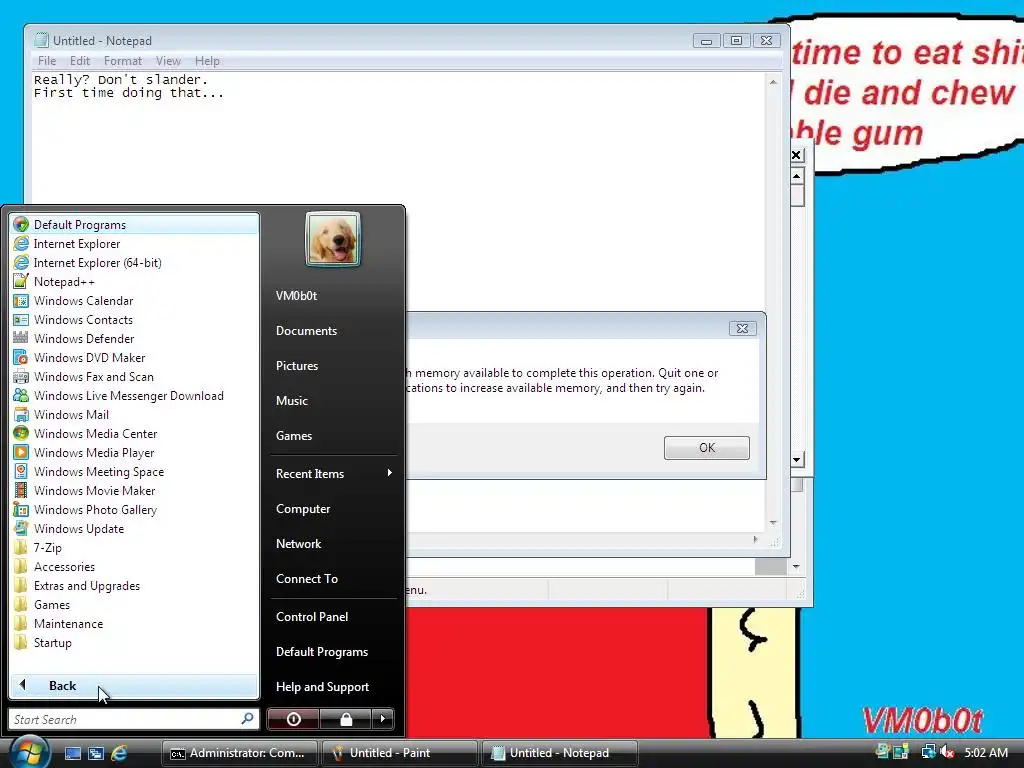This screenshot has width=1024, height=768.
Task: Click the Windows Start orb
Action: [29, 752]
